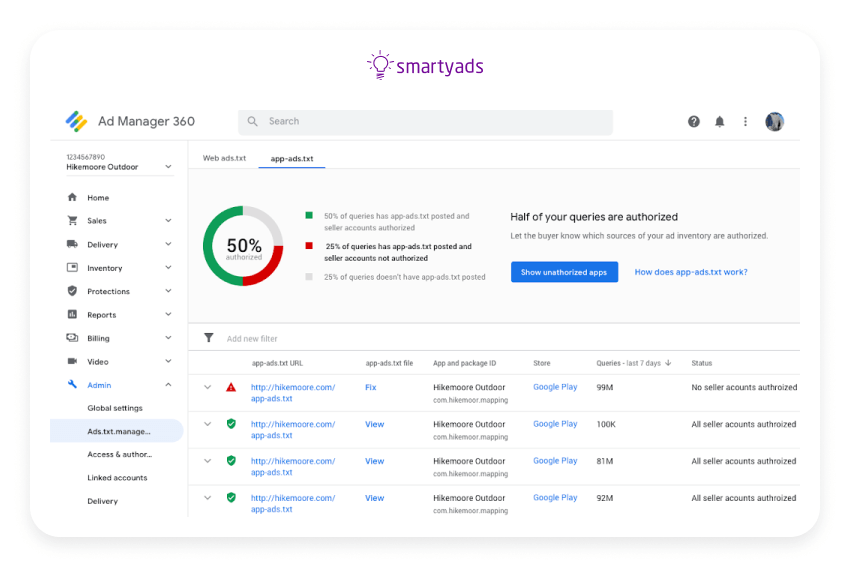Click the green shield check in 100K row
Screen dimensions: 850x567
coord(231,424)
